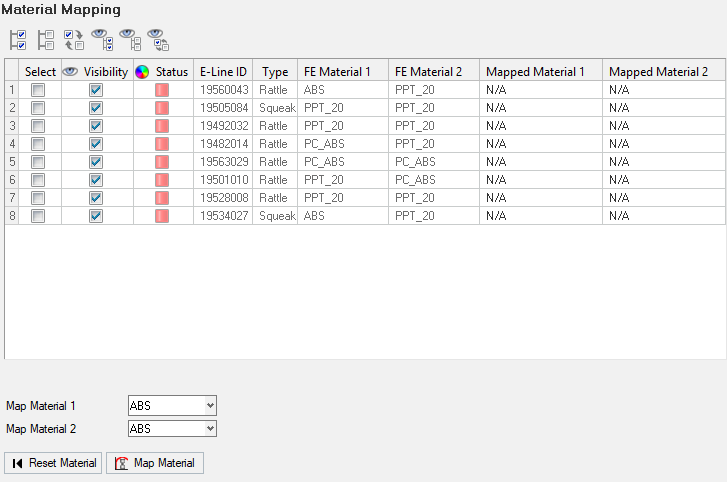The height and width of the screenshot is (482, 727).
Task: Select the Mapped Material 1 cell in row 4
Action: click(540, 144)
